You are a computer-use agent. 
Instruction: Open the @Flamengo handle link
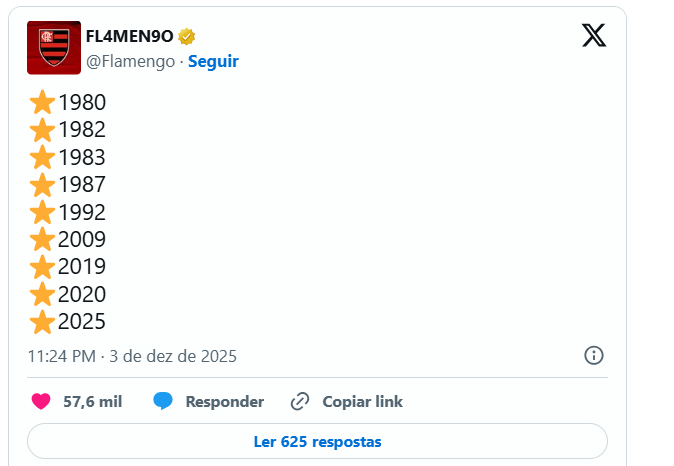tap(130, 61)
